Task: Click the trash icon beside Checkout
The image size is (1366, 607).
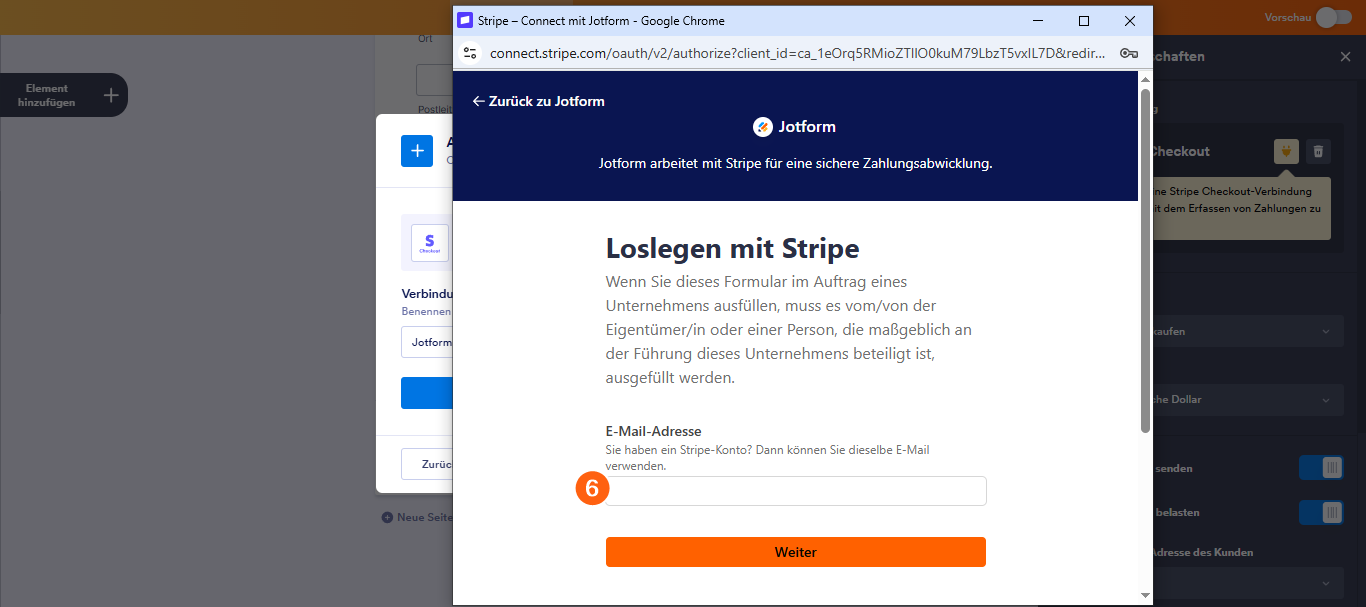Action: pos(1318,151)
